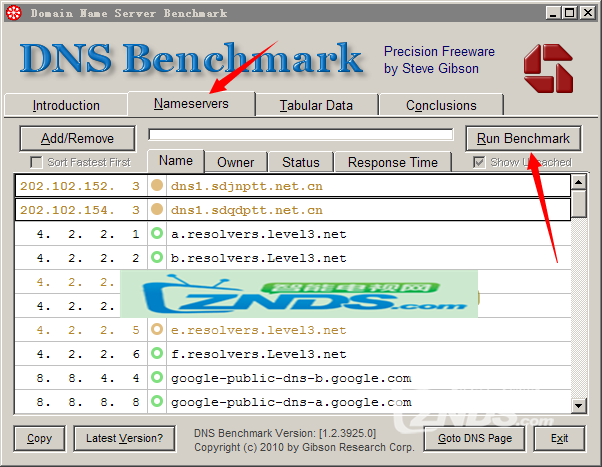Click hostname google-public-dns-a.google.com
Viewport: 602px width, 467px height.
(291, 402)
